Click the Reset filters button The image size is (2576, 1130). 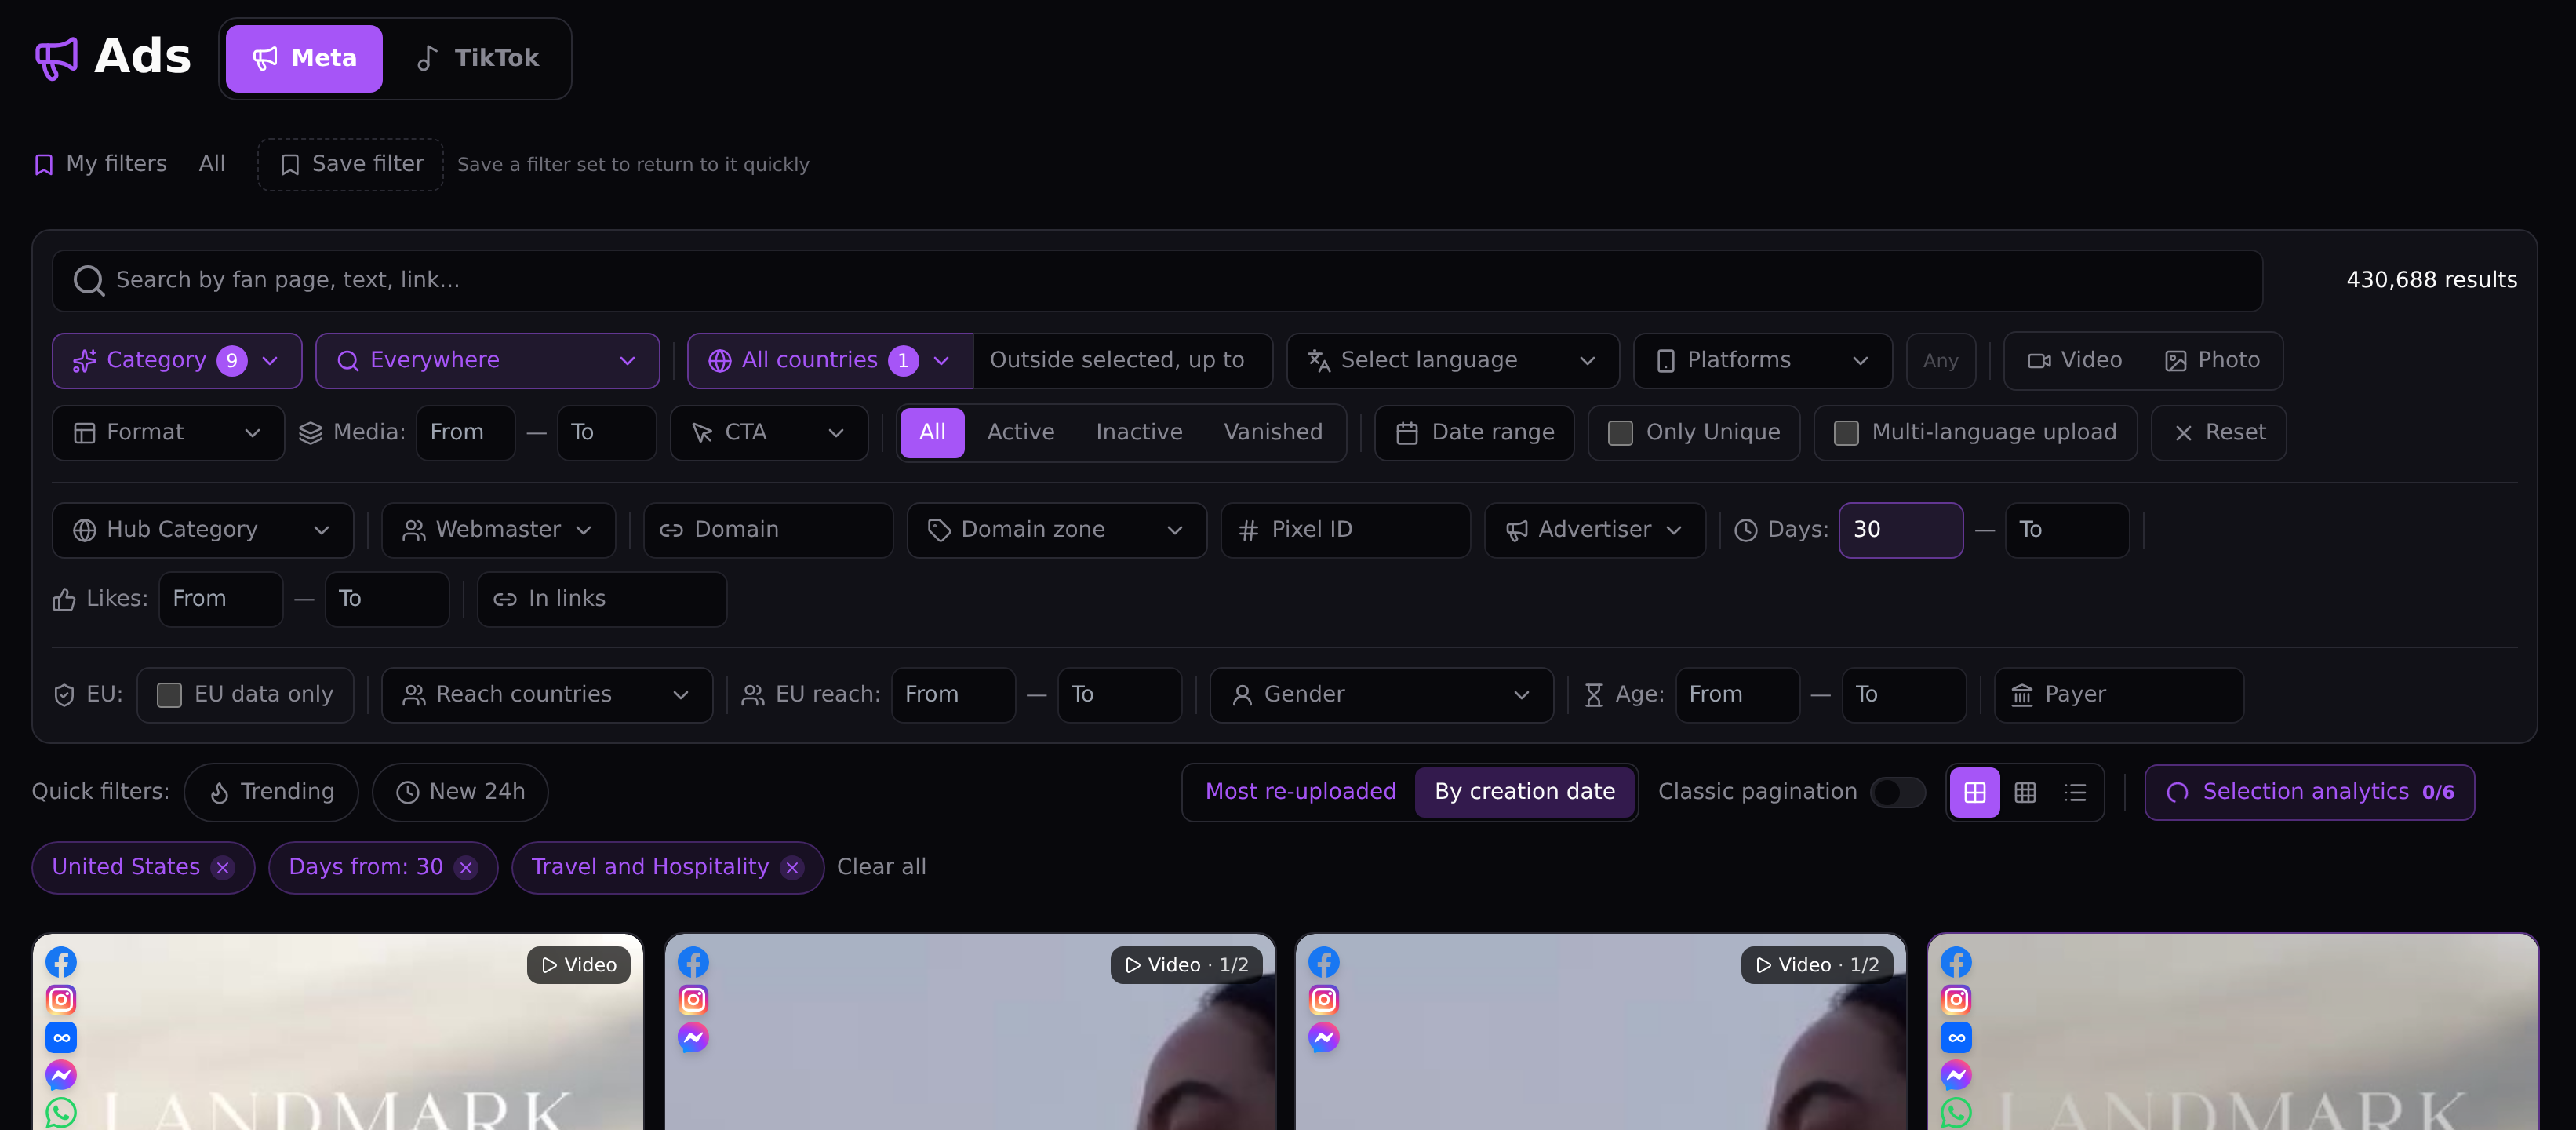point(2218,433)
